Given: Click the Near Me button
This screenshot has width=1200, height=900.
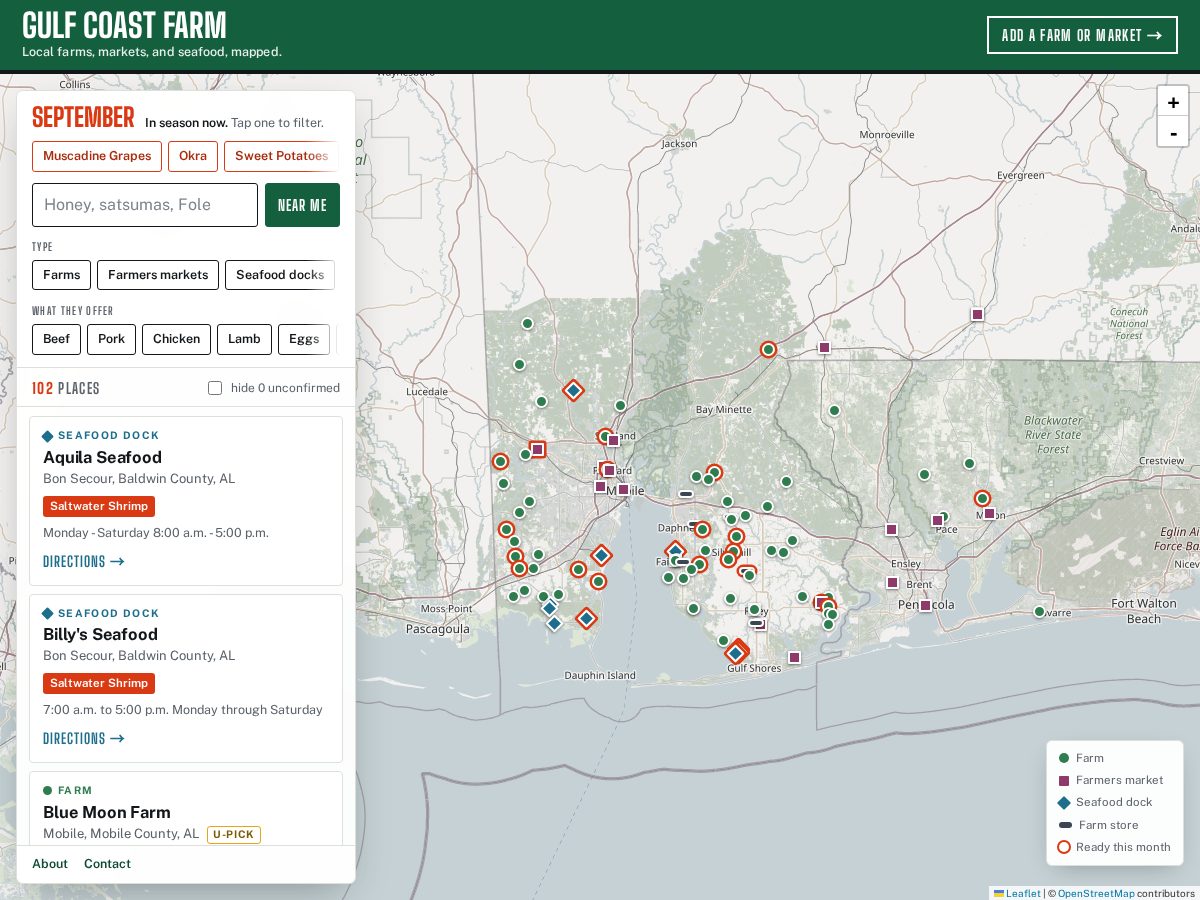Looking at the screenshot, I should point(302,205).
